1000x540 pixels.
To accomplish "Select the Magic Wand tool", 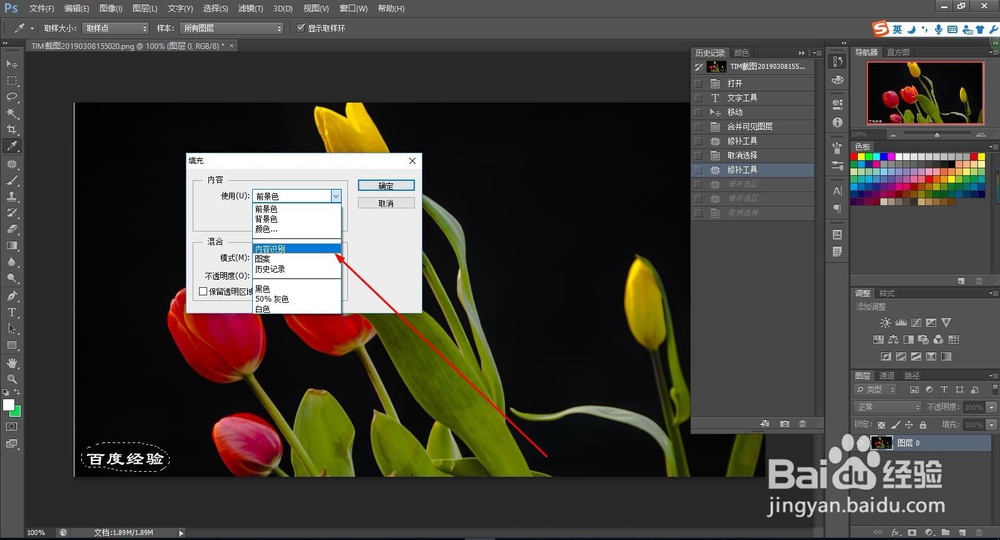I will [11, 113].
